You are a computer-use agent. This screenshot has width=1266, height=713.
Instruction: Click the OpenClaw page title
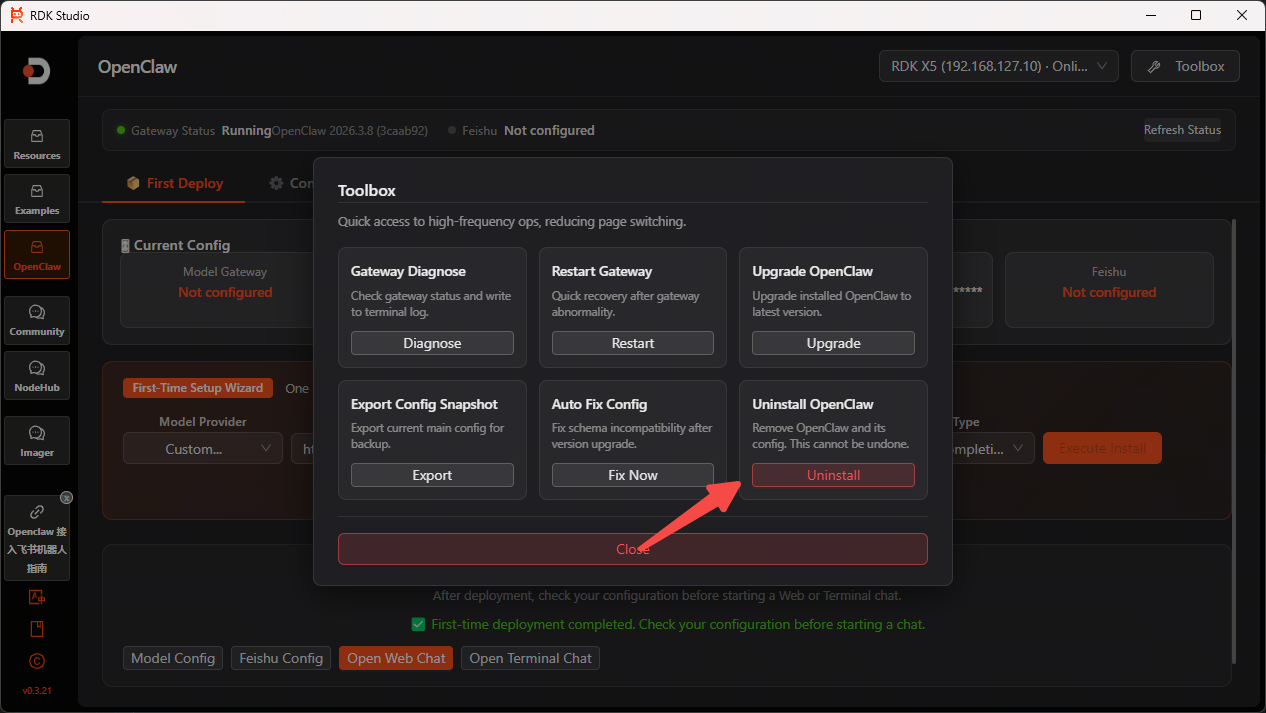pos(137,67)
